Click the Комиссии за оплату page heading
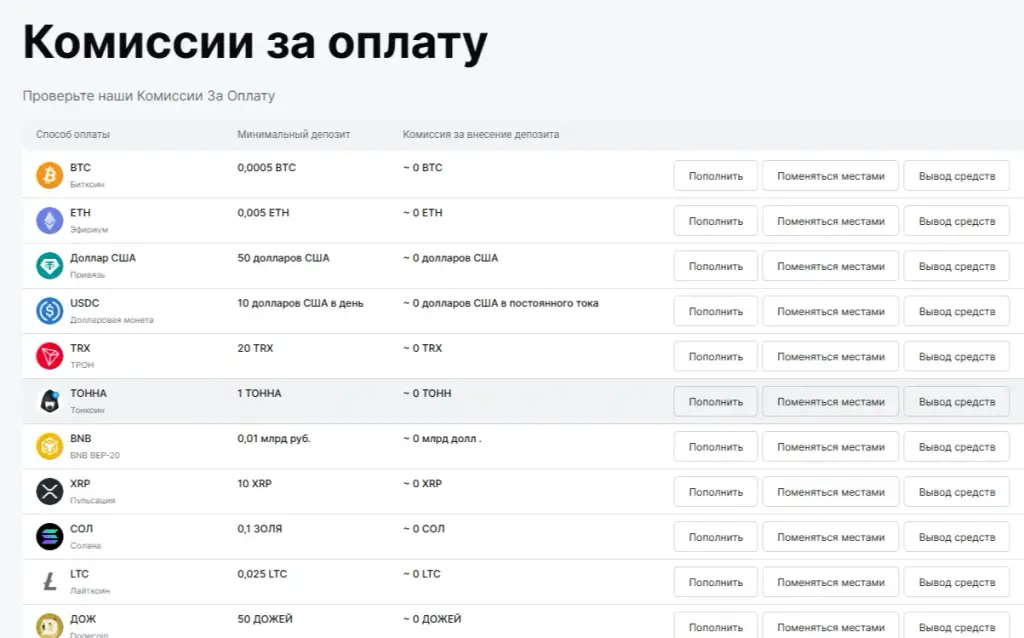 pyautogui.click(x=255, y=43)
